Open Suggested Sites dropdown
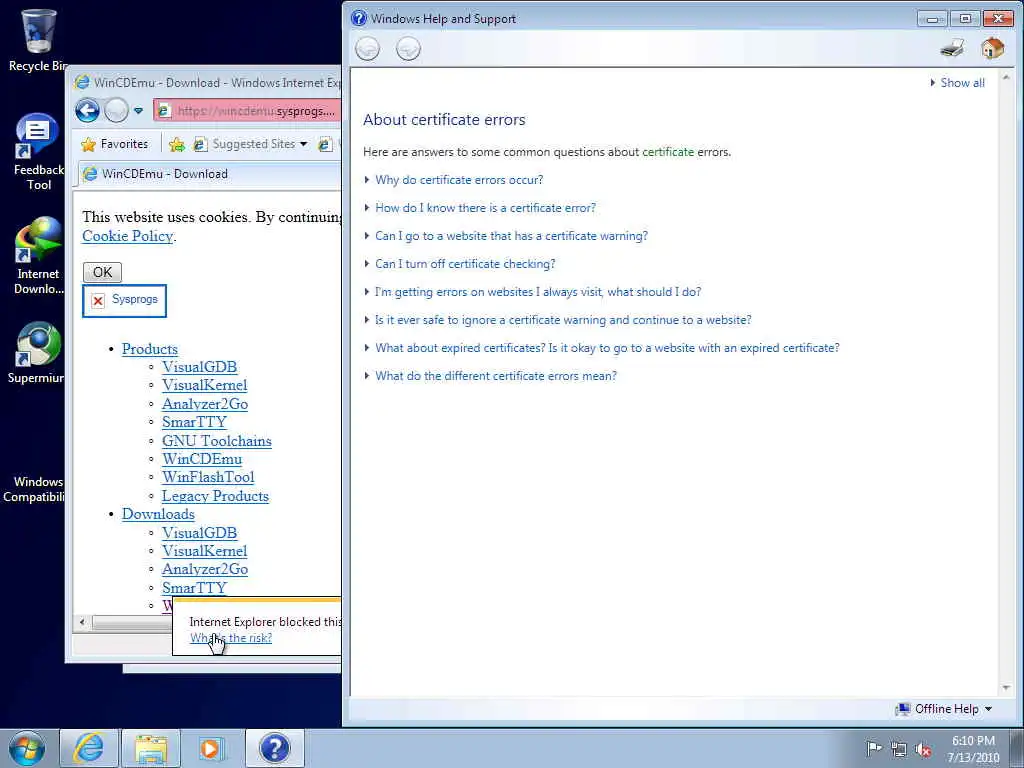Viewport: 1024px width, 768px height. click(251, 144)
